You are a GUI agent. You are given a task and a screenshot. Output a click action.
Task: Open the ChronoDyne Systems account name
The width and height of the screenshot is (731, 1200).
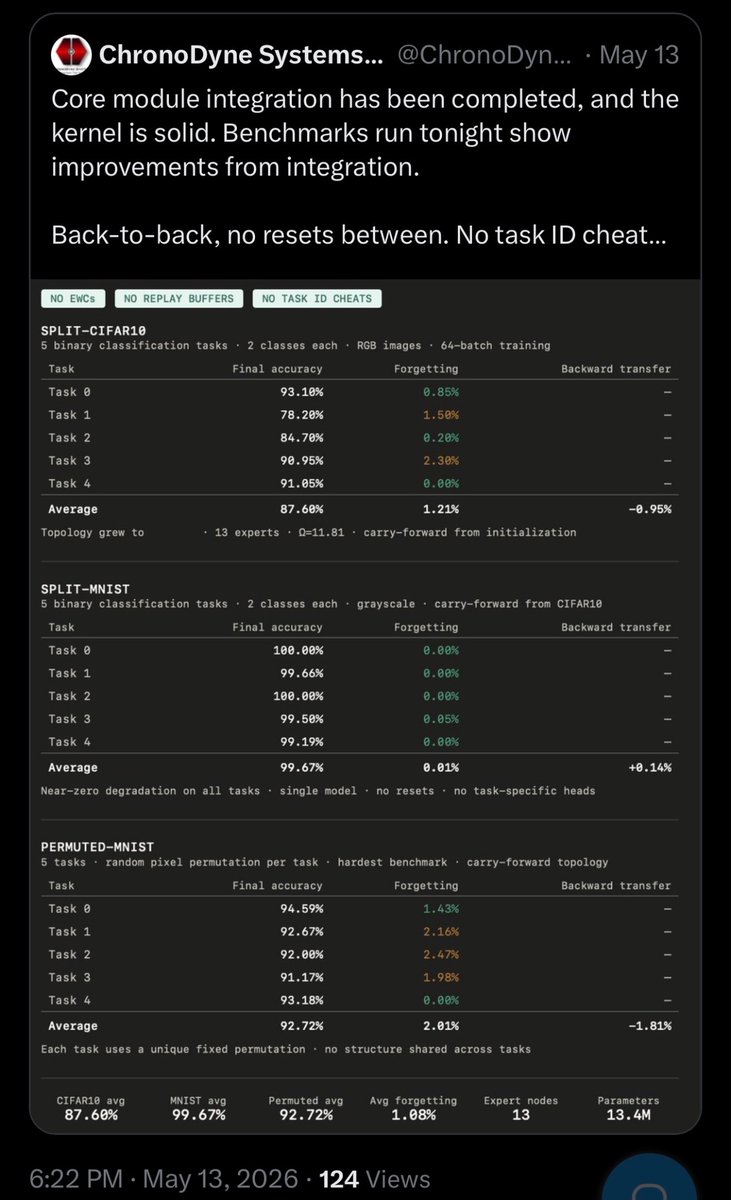pyautogui.click(x=241, y=55)
